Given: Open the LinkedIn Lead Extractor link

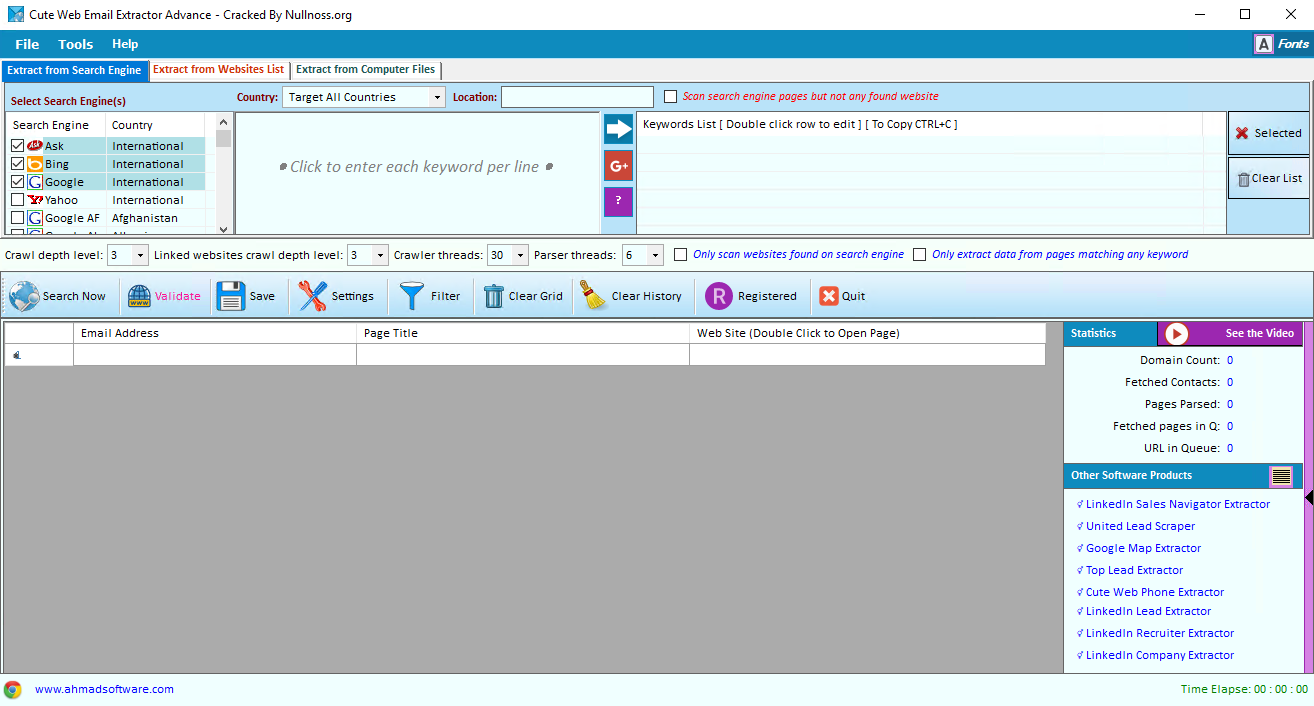Looking at the screenshot, I should tap(1148, 612).
